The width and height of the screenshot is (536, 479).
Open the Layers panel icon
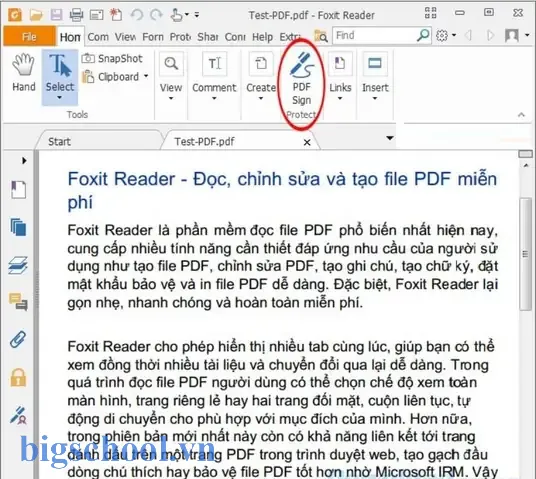pyautogui.click(x=18, y=265)
